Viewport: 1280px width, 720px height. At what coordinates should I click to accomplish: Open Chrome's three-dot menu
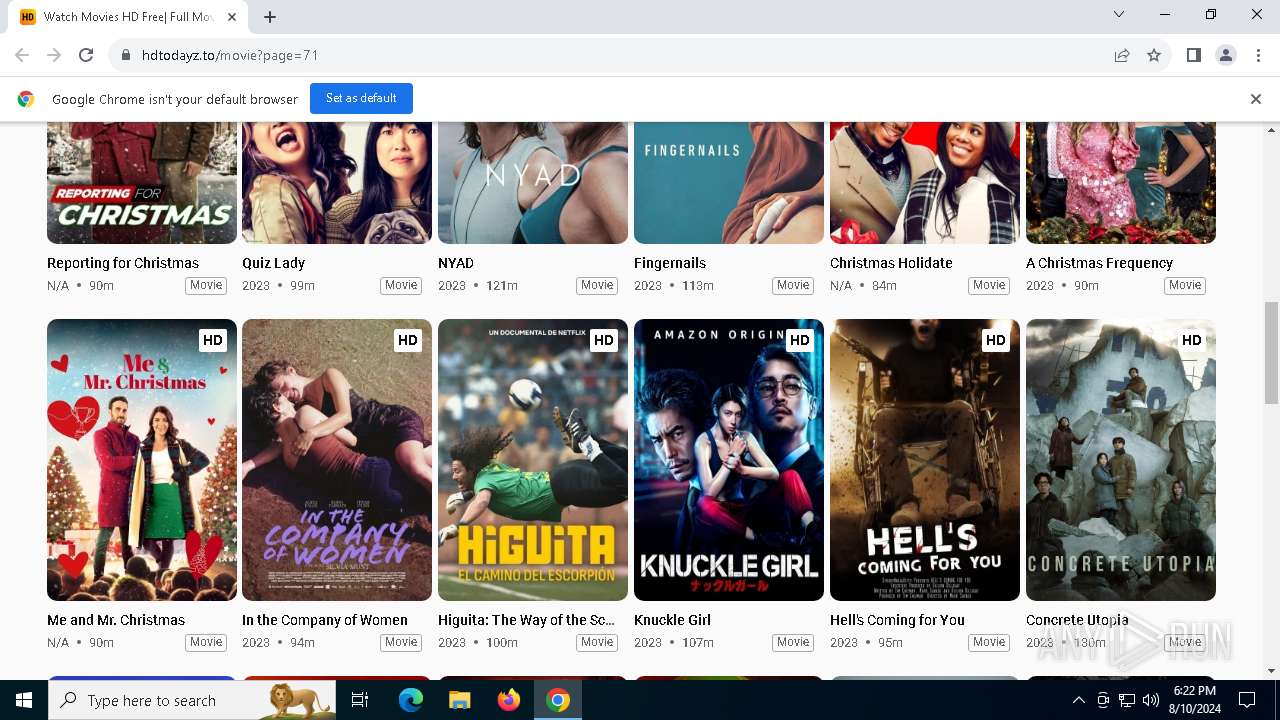coord(1258,56)
